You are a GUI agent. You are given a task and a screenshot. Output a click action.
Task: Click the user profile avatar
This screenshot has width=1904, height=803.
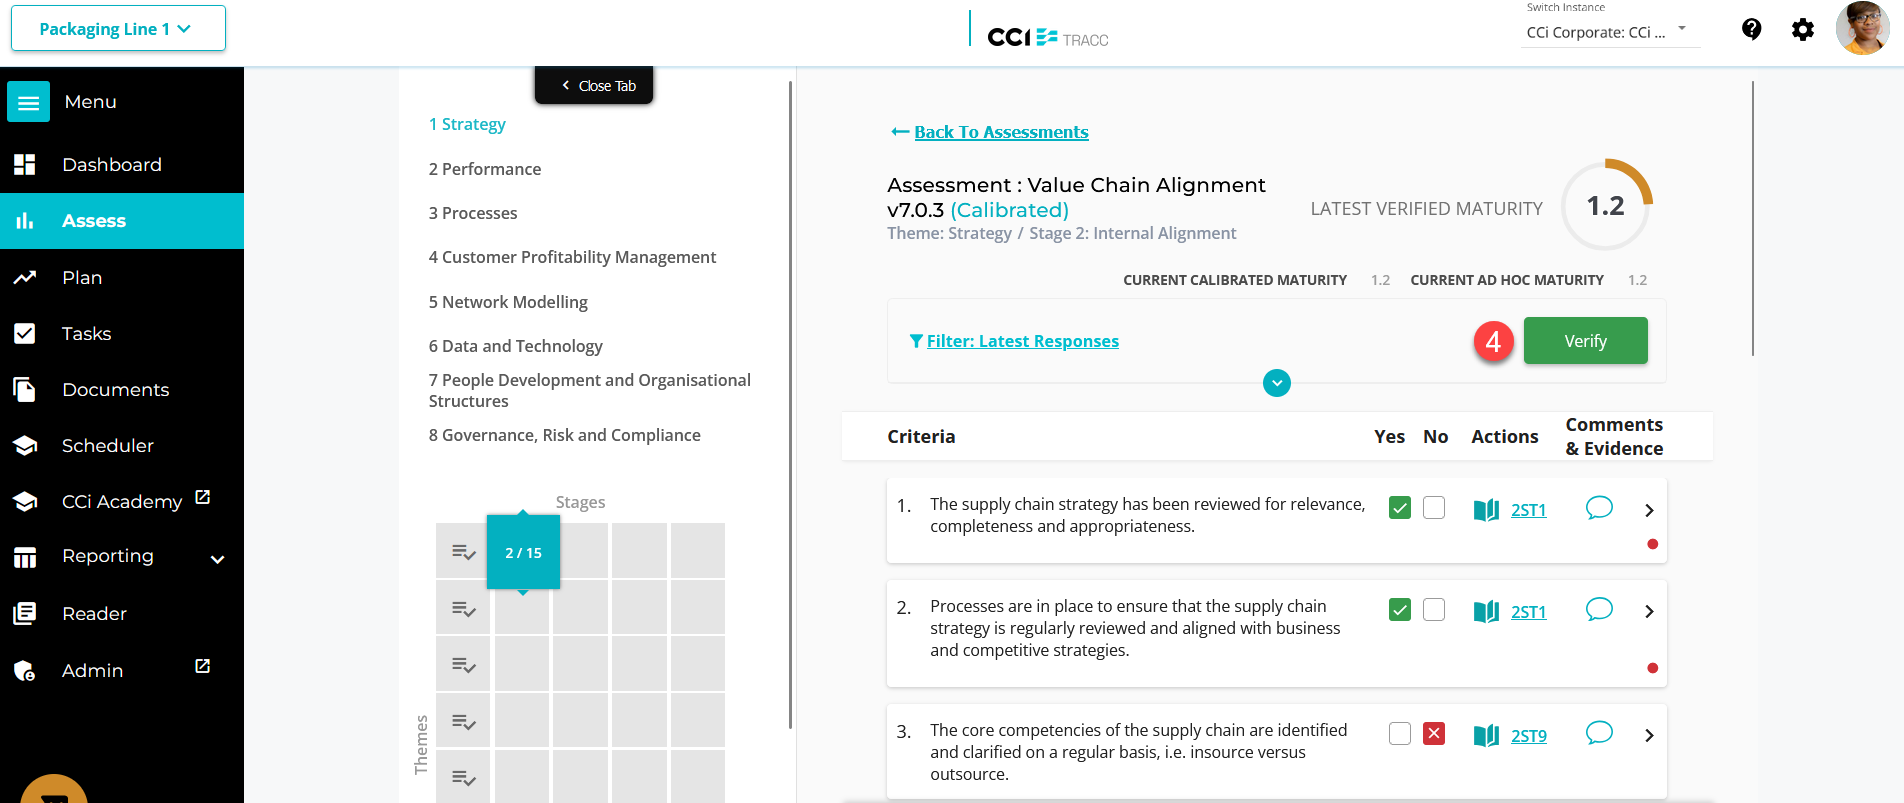click(x=1862, y=28)
